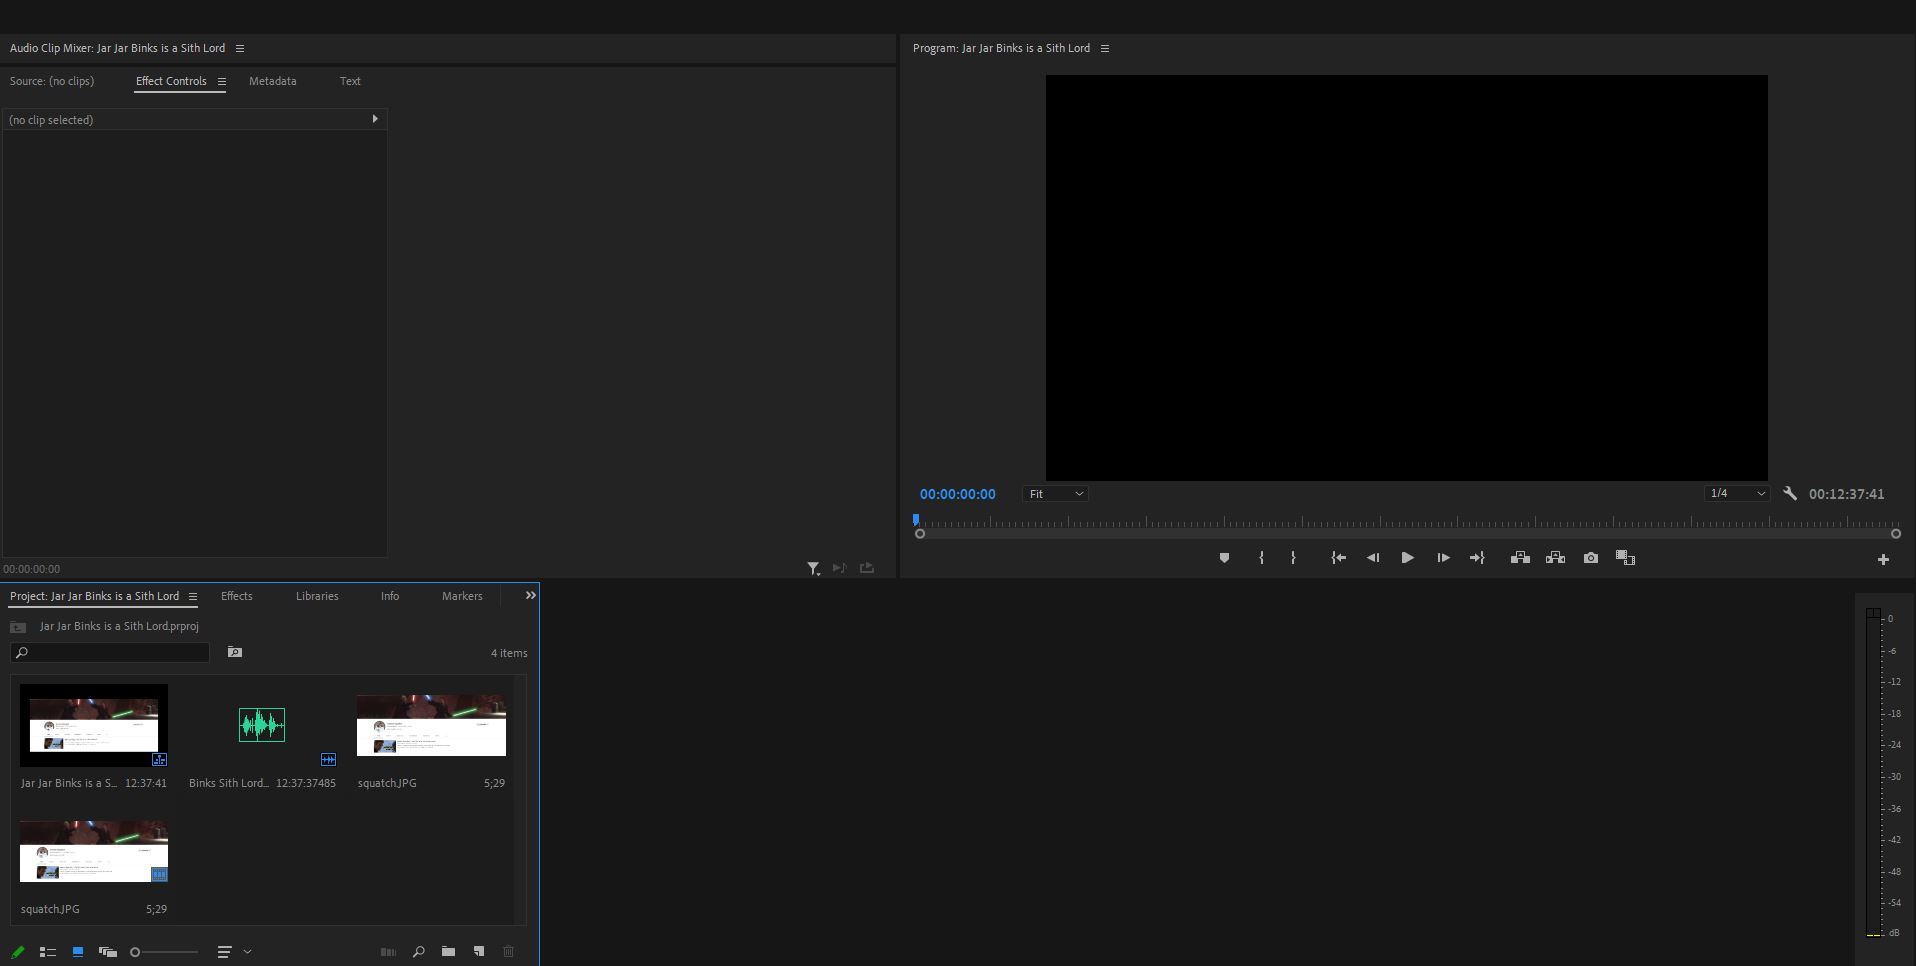
Task: Open the Effects panel tab
Action: (236, 595)
